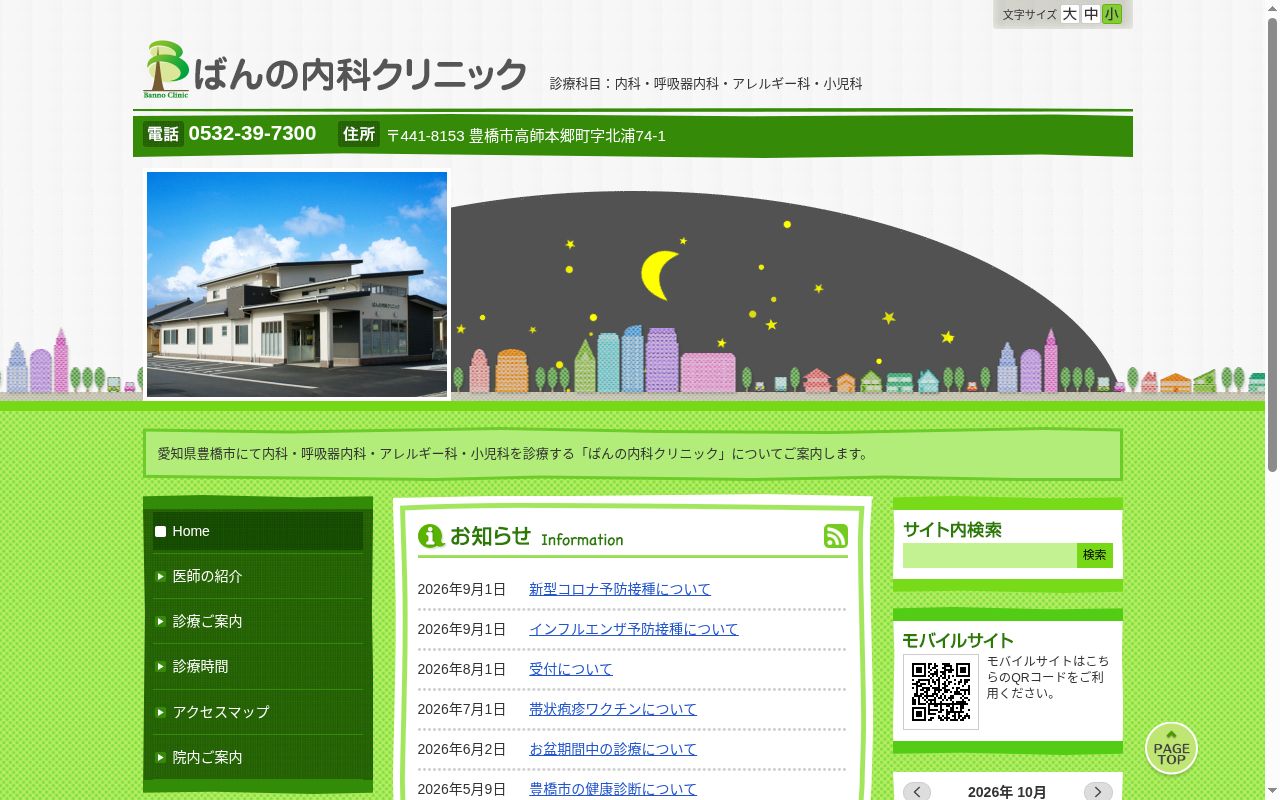This screenshot has height=800, width=1280.
Task: Click the 検索 search button
Action: point(1095,555)
